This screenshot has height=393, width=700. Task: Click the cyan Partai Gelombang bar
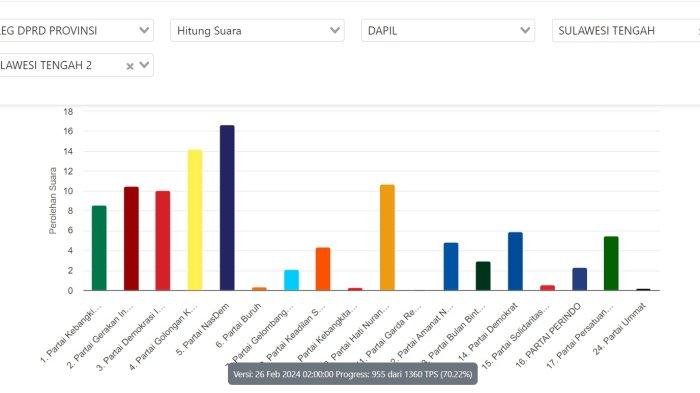click(292, 280)
